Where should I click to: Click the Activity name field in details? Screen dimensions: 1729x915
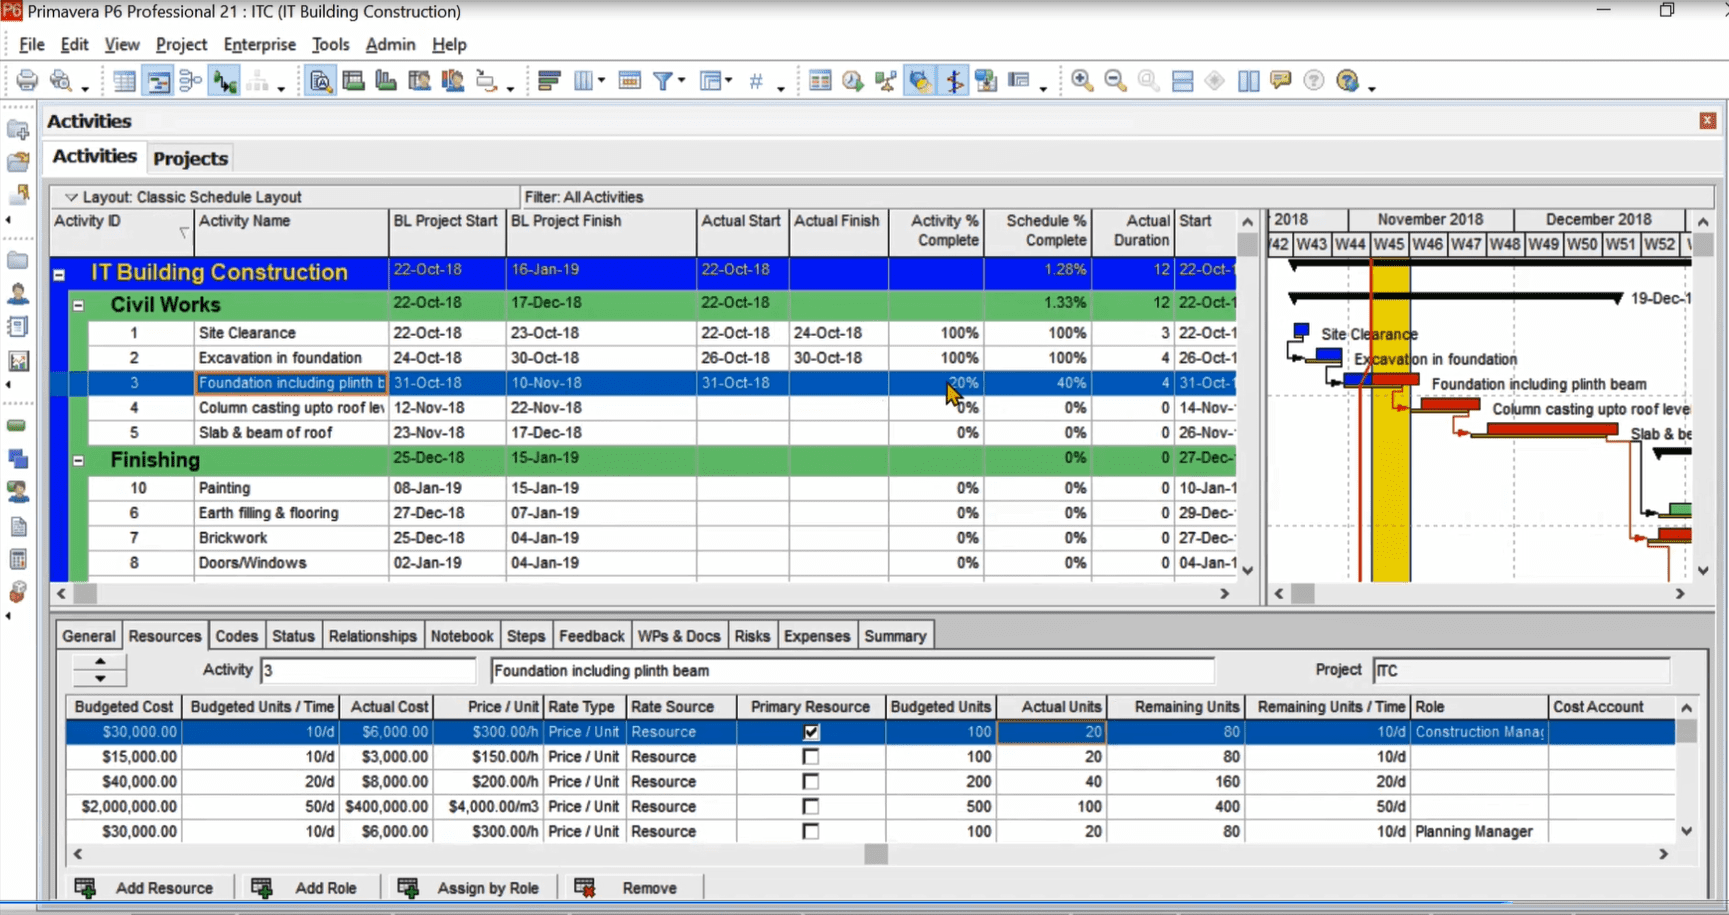852,670
